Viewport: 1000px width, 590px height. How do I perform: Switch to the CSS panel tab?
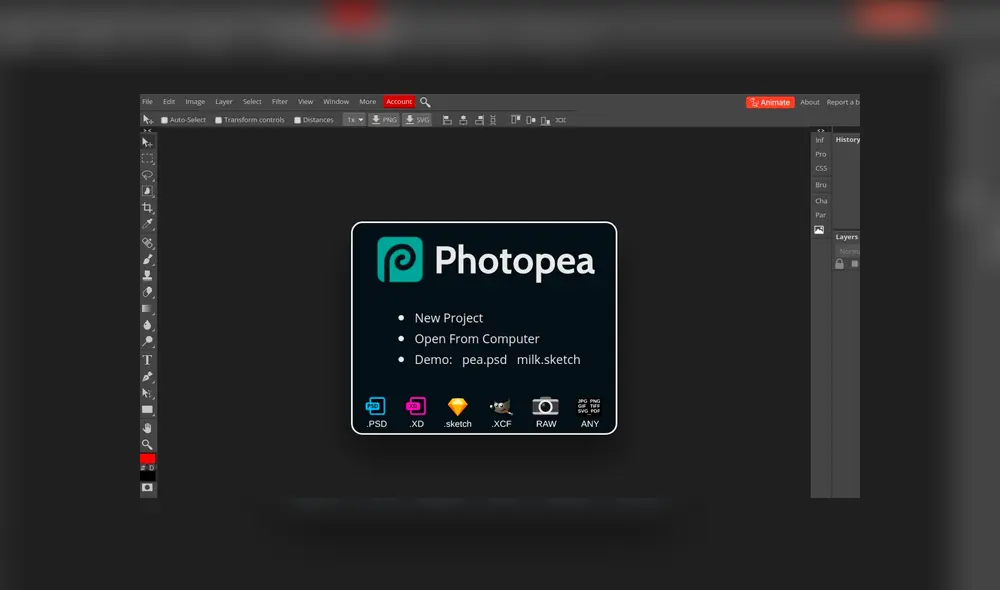click(820, 168)
